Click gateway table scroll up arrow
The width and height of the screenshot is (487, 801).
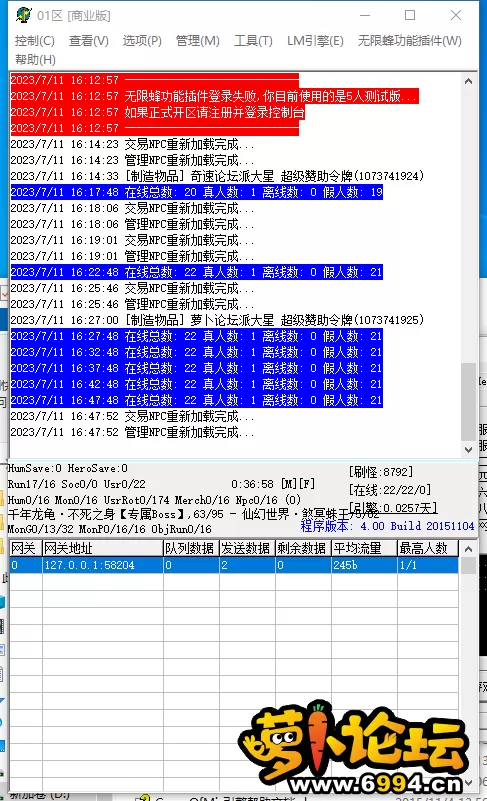tap(469, 549)
